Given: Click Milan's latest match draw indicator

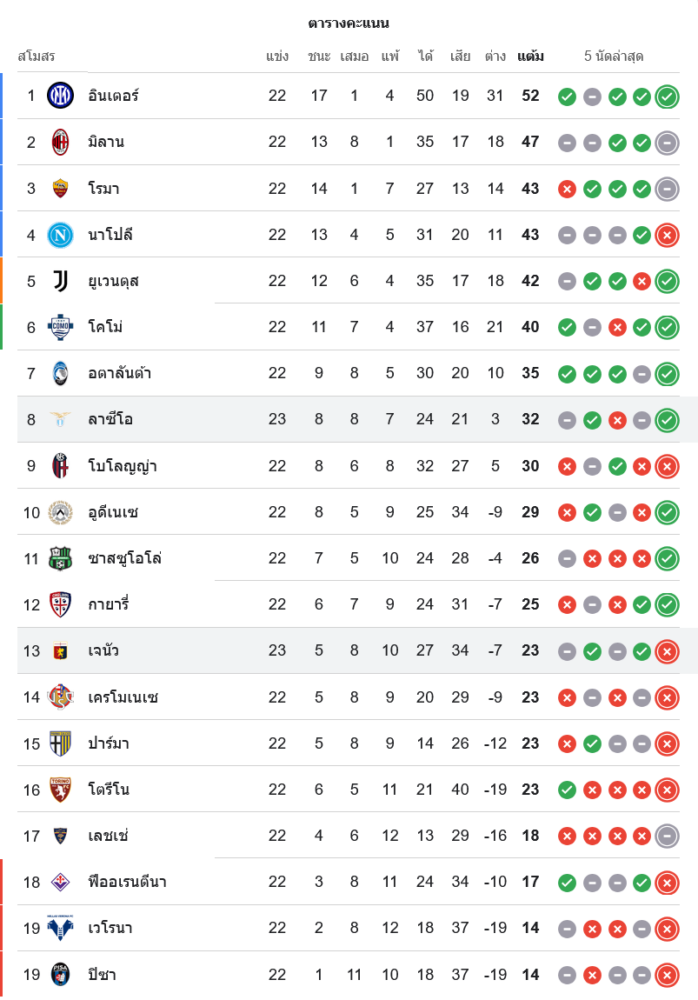Looking at the screenshot, I should 667,143.
